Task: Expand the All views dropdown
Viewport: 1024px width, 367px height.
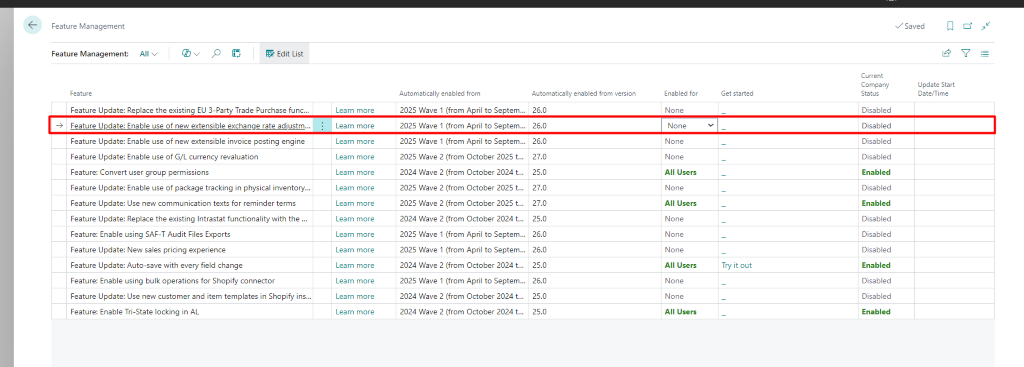Action: (149, 54)
